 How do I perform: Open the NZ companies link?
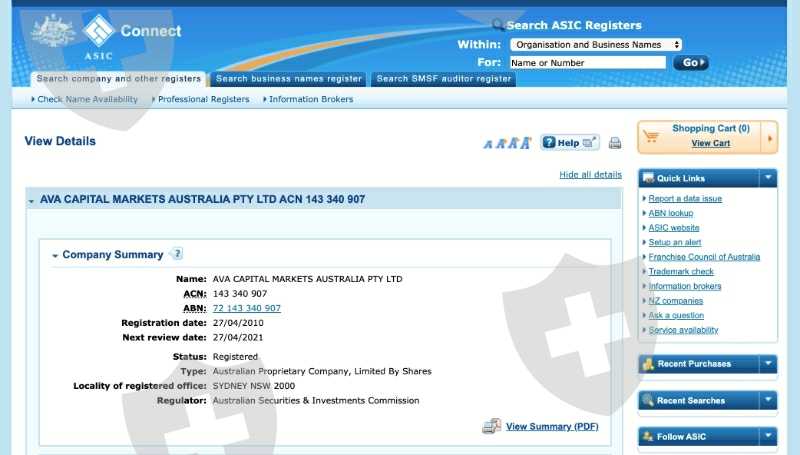[676, 301]
